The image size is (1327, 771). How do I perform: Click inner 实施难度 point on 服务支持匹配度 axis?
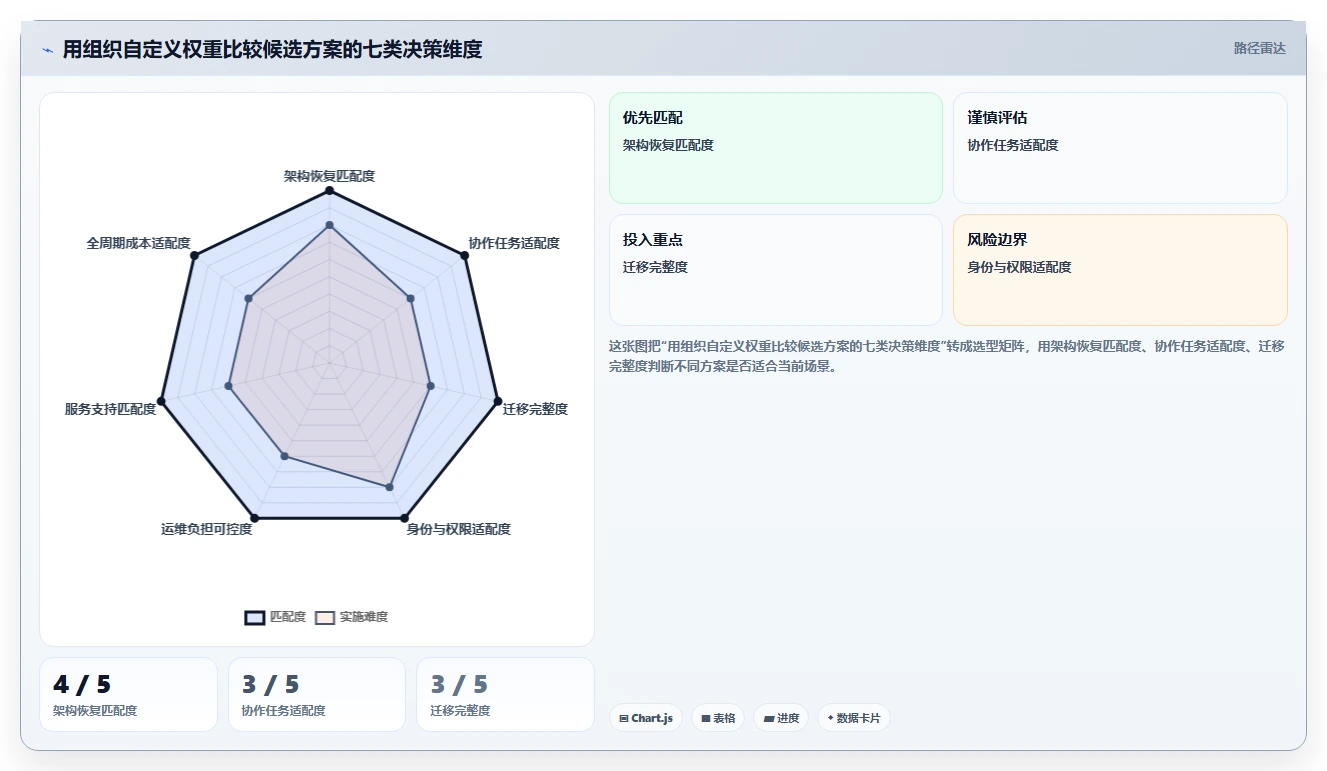click(229, 385)
